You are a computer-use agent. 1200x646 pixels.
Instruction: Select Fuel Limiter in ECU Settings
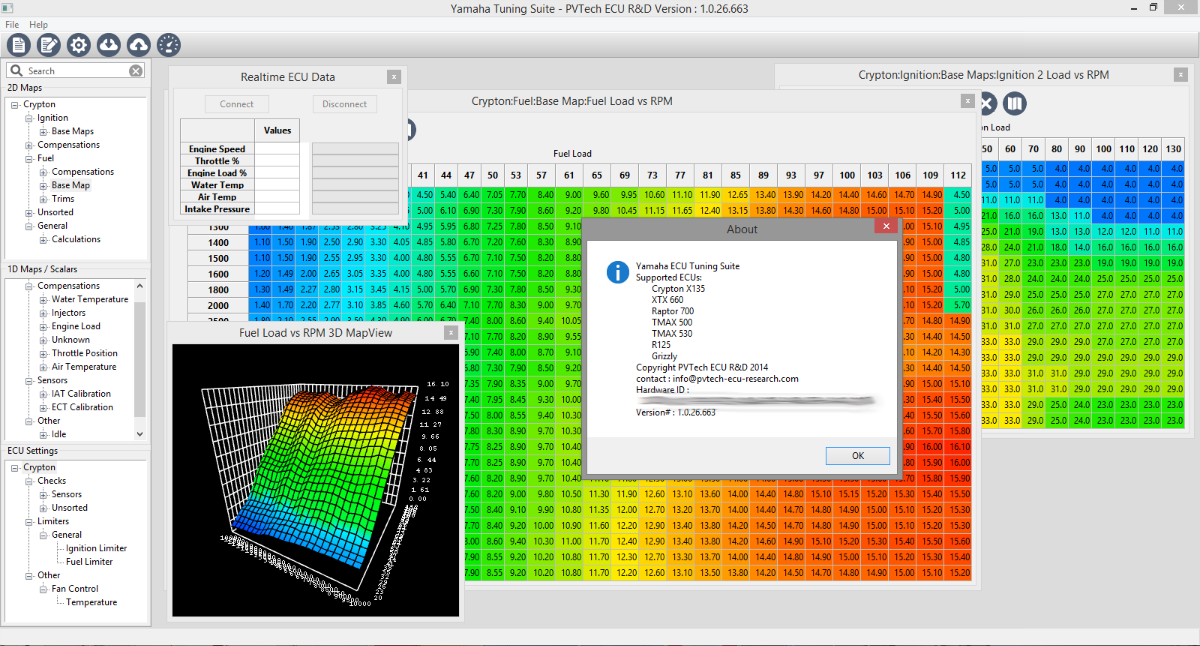90,562
